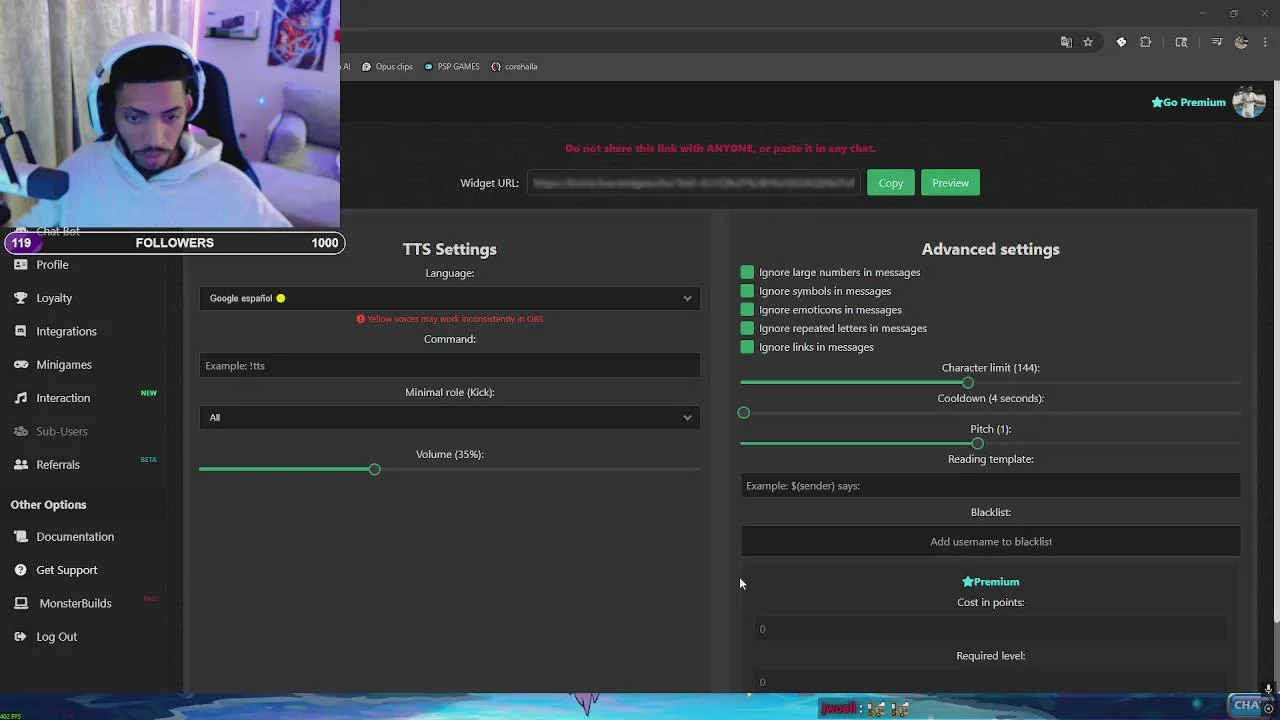Click the Cost in points field

990,629
